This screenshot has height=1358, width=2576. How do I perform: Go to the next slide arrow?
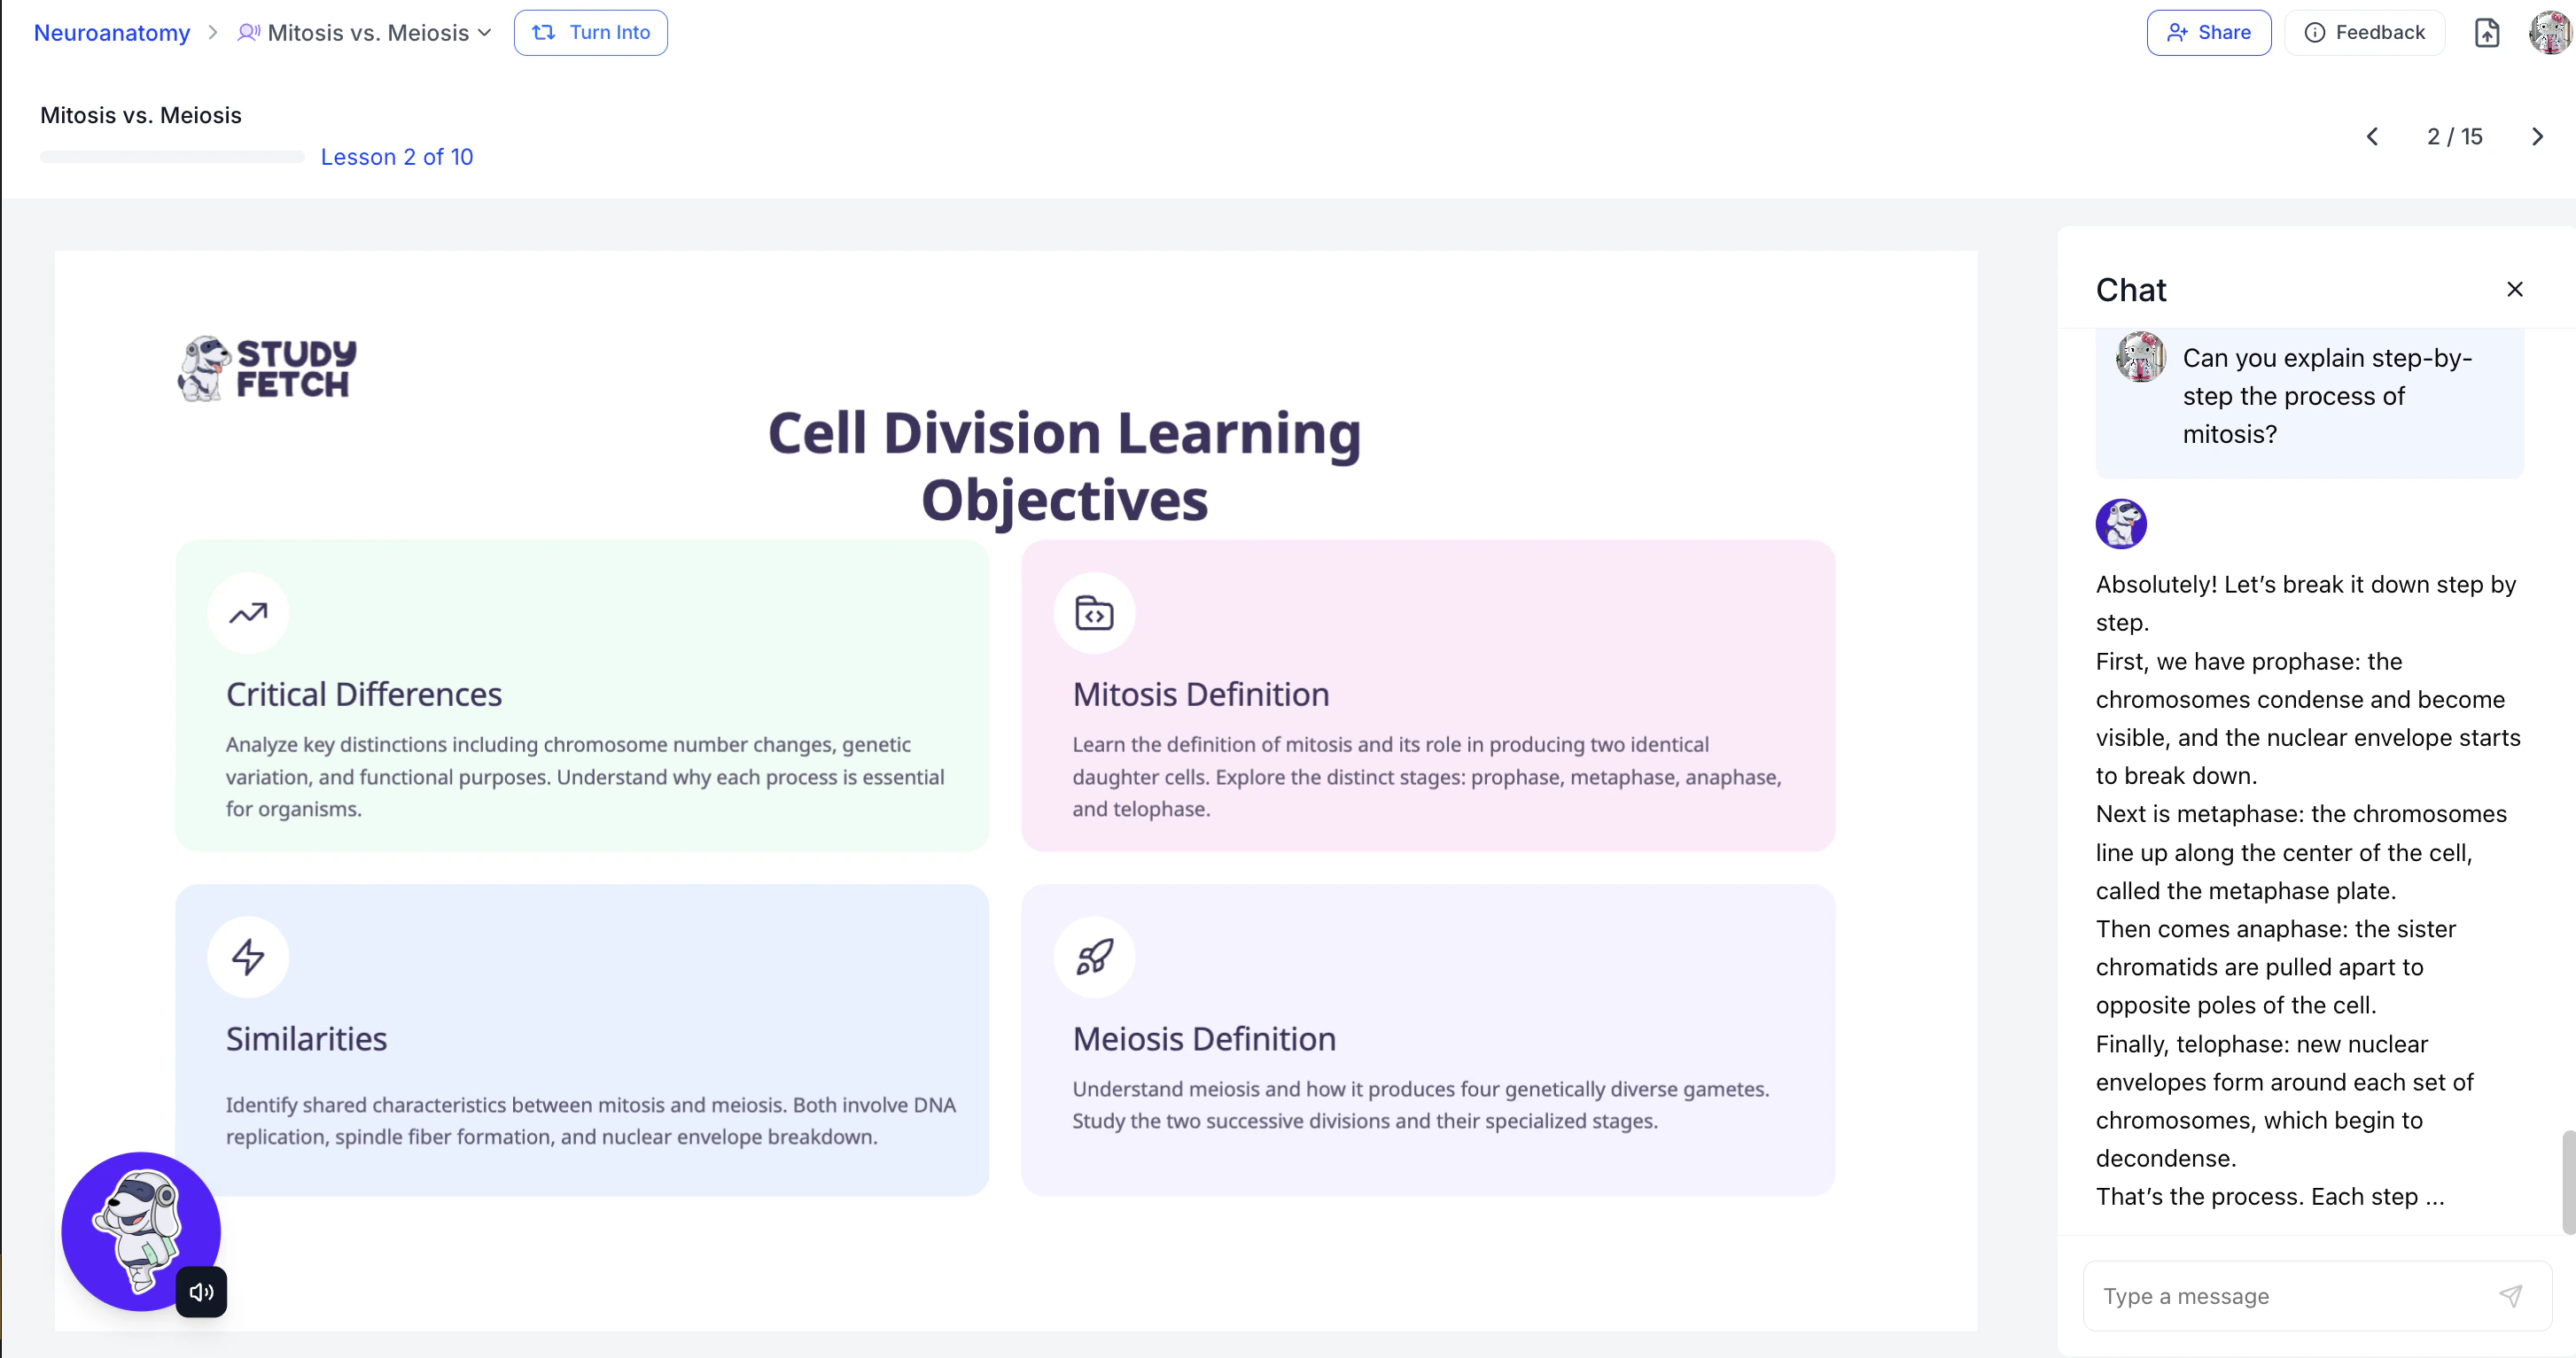2537,137
